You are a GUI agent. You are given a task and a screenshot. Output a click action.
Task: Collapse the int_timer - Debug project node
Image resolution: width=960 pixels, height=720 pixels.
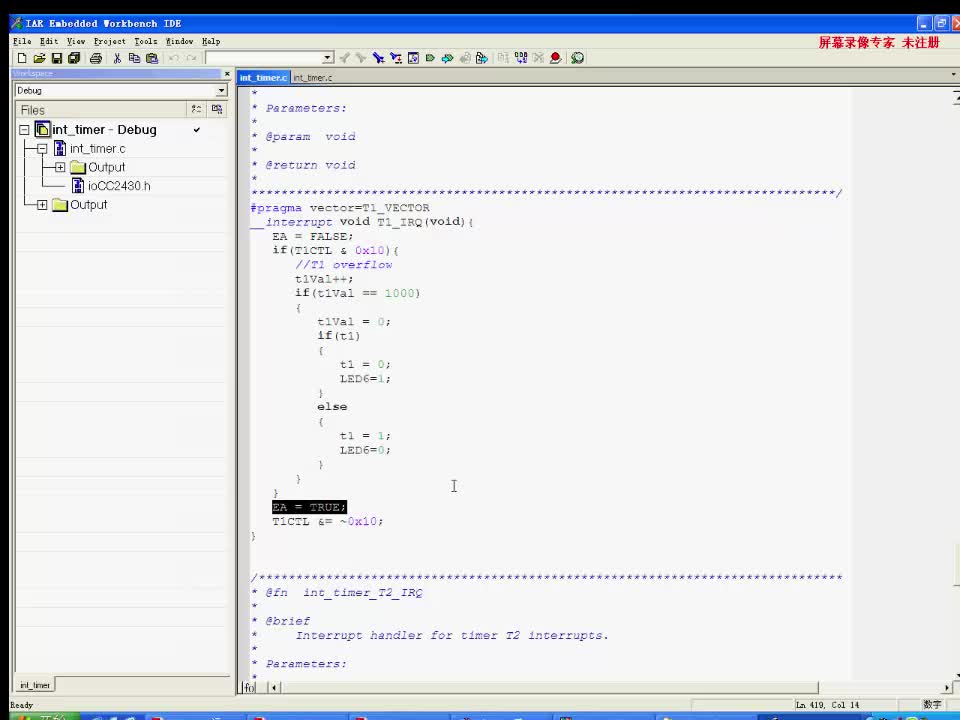24,130
